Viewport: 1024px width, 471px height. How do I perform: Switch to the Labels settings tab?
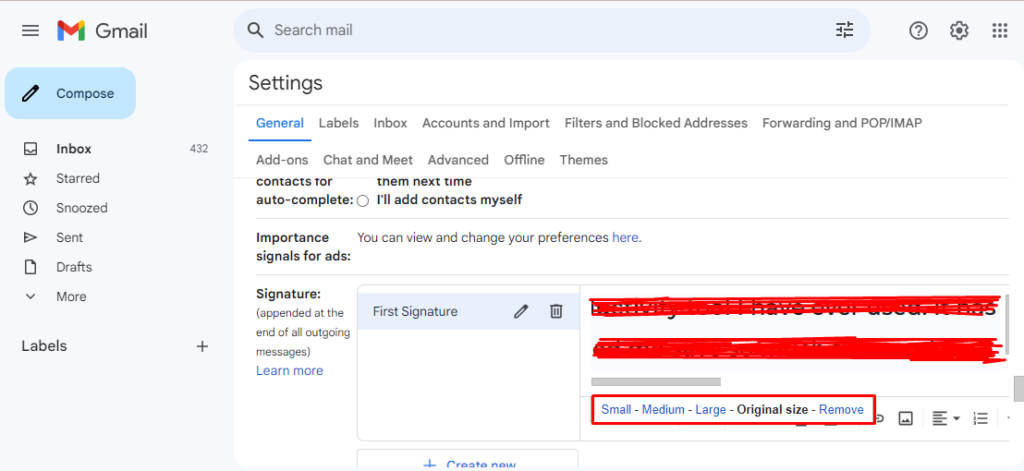point(338,123)
